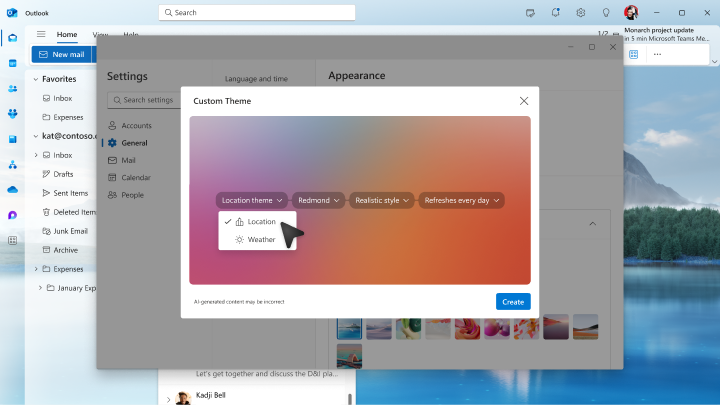Screen dimensions: 720x405
Task: Open the three-dot more options menu
Action: [x=658, y=54]
